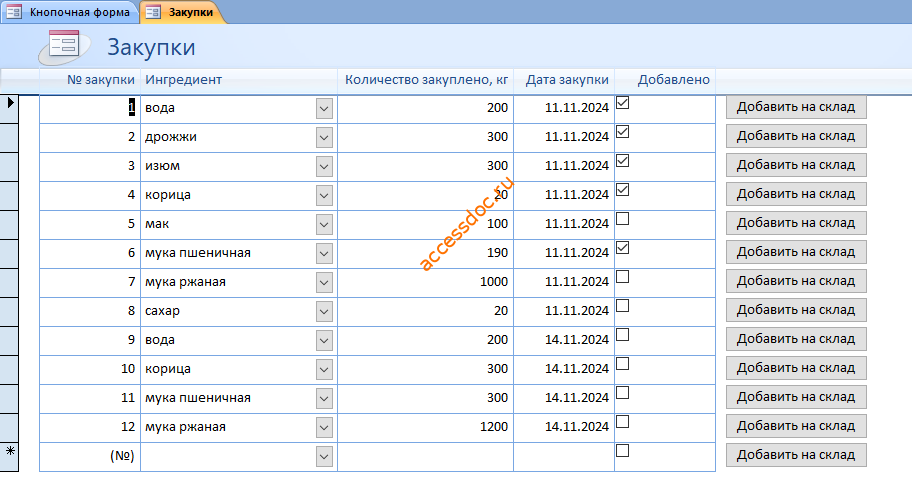Viewport: 912px width, 487px height.
Task: Click the form icon in the Закупки tab
Action: (x=154, y=12)
